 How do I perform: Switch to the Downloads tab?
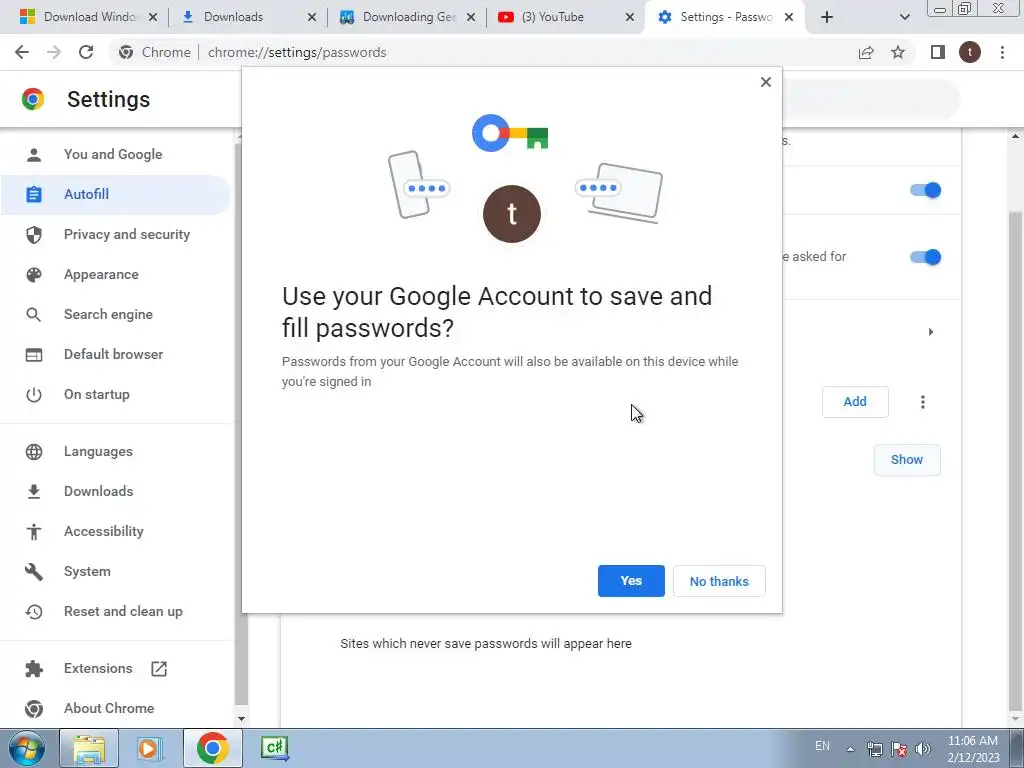coord(233,17)
